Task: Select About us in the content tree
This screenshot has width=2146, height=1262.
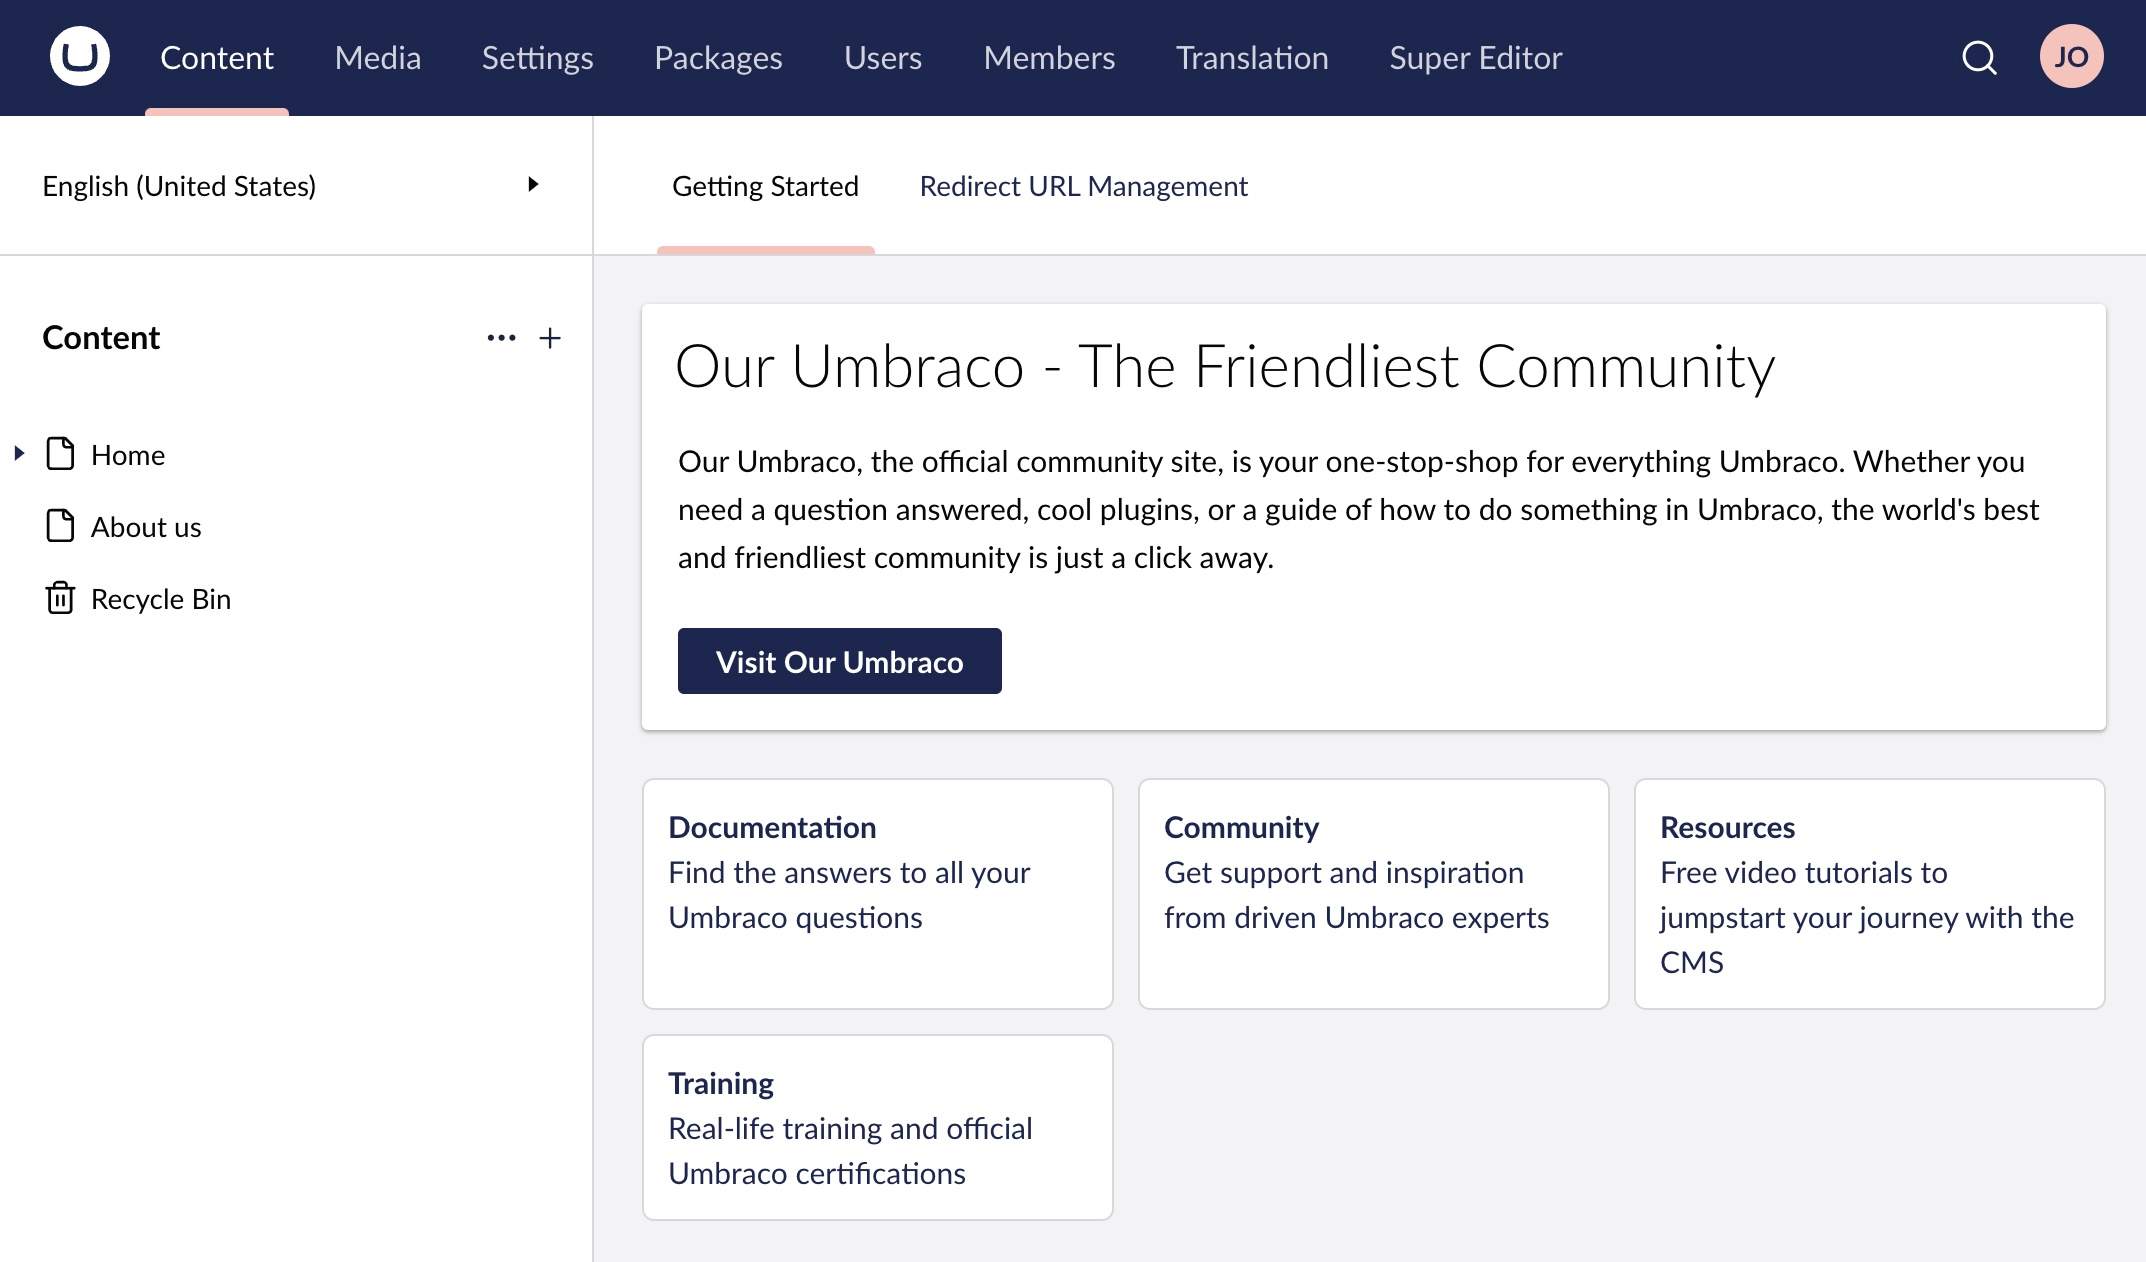Action: click(x=146, y=525)
